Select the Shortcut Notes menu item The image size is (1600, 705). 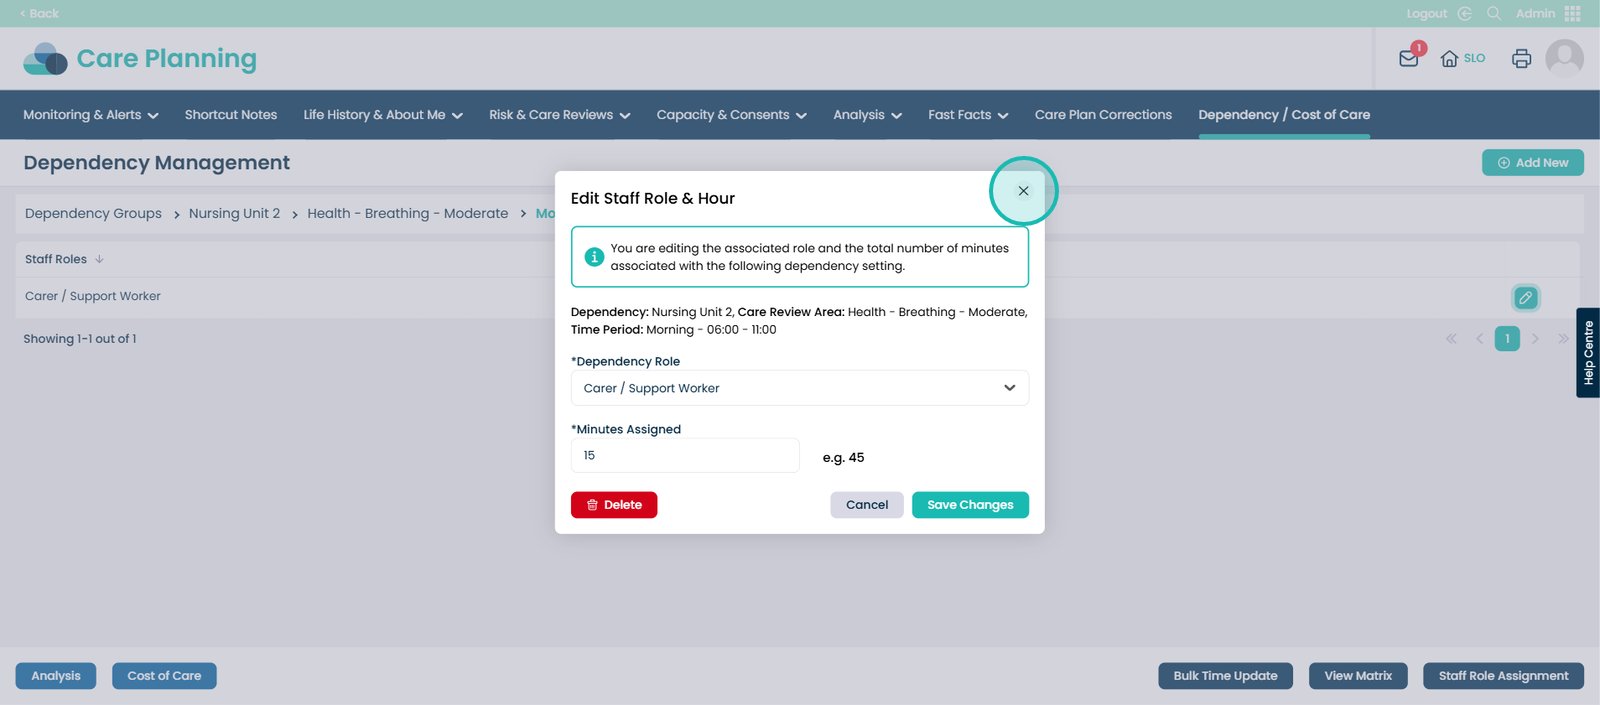click(231, 115)
